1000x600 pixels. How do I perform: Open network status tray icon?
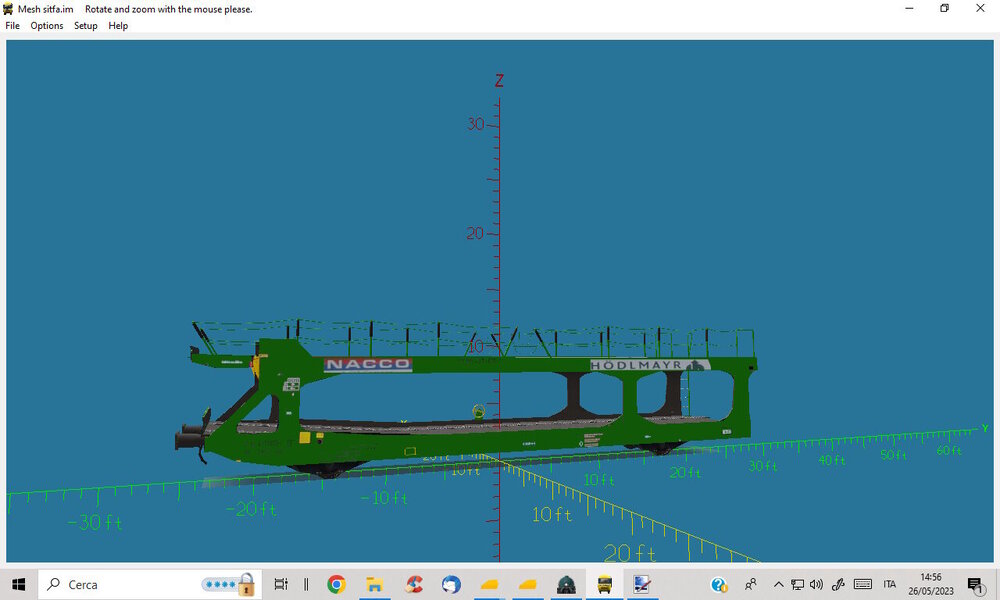tap(797, 584)
